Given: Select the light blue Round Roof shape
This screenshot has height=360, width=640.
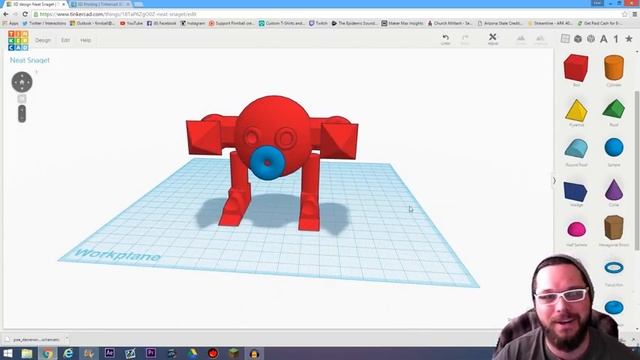Looking at the screenshot, I should (x=576, y=149).
